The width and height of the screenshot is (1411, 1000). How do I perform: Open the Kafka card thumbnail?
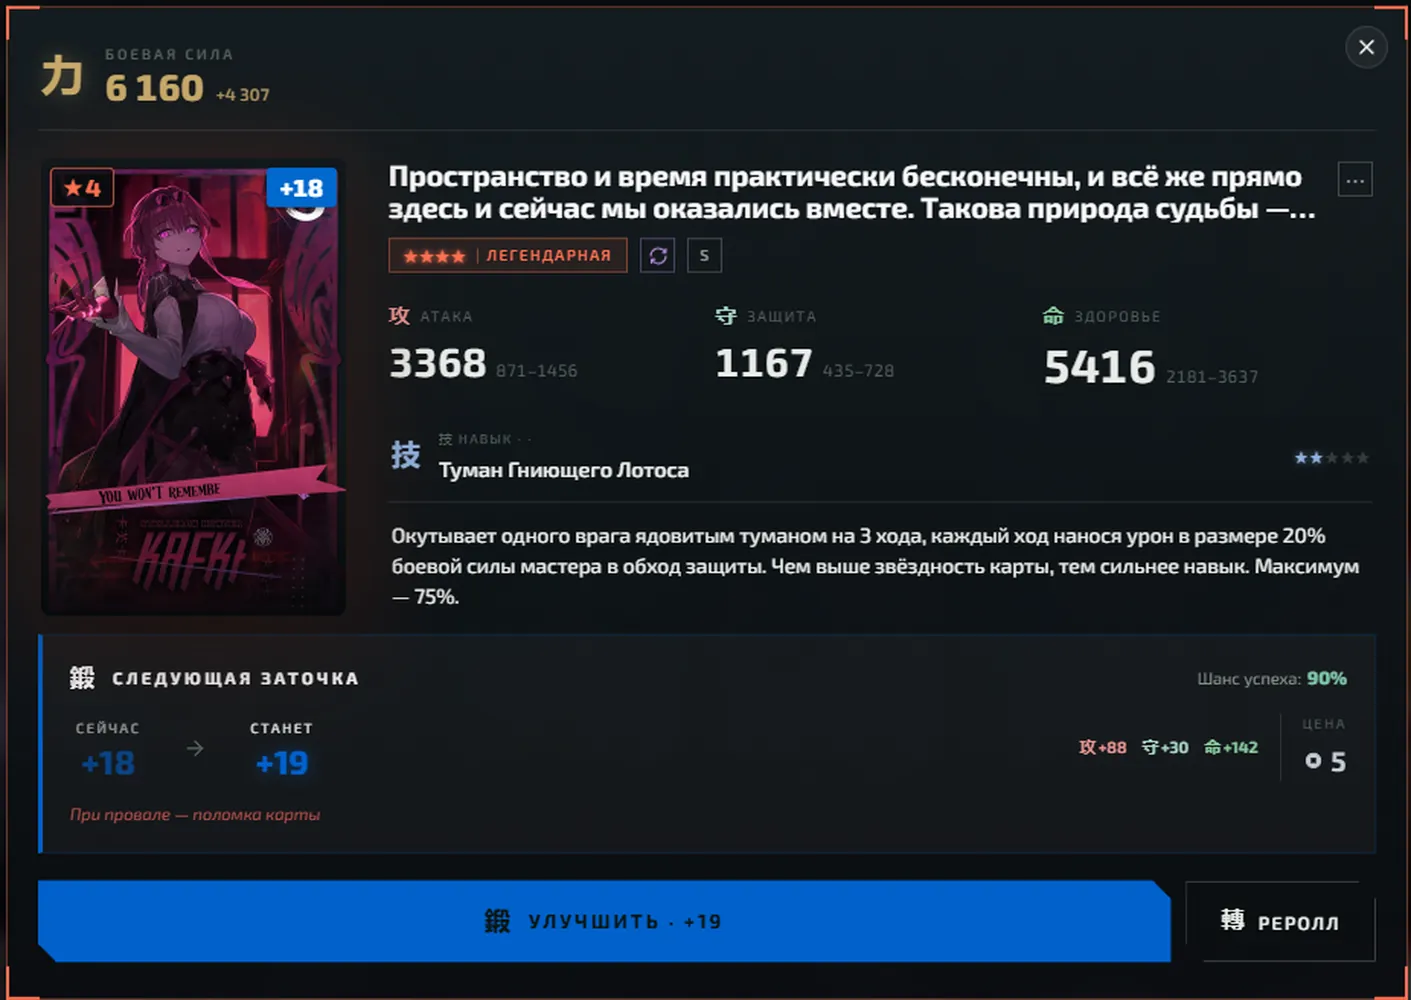pyautogui.click(x=193, y=390)
